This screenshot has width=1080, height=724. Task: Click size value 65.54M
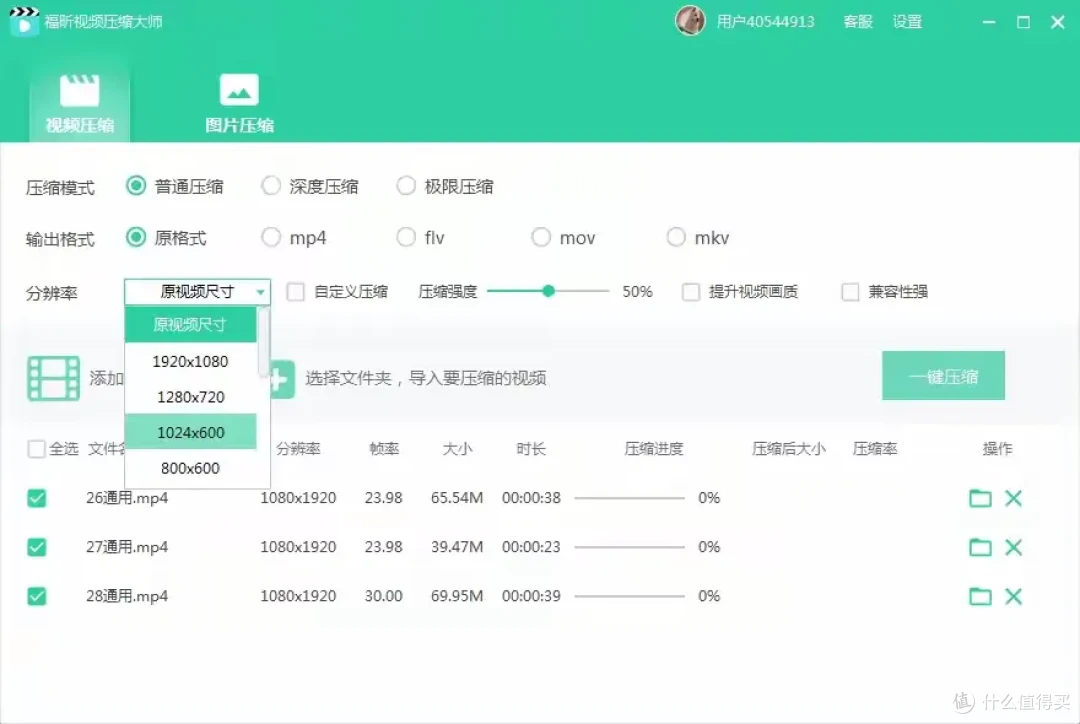coord(457,497)
